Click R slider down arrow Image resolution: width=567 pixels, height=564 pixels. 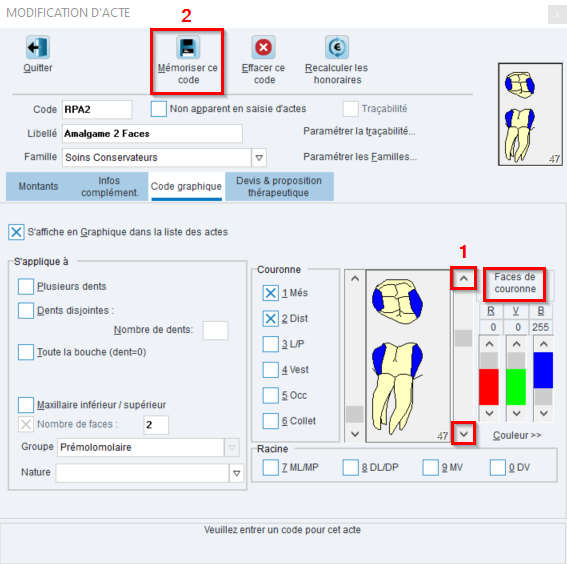tap(489, 413)
